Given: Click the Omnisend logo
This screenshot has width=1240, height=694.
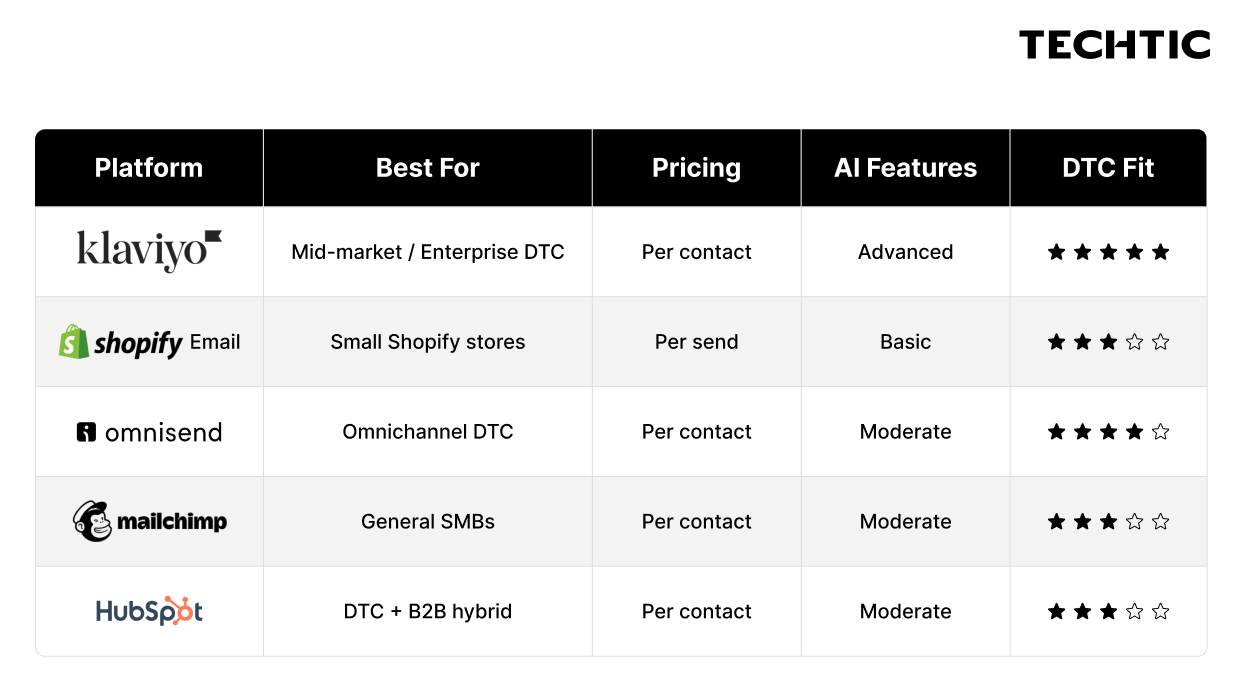Looking at the screenshot, I should tap(149, 432).
